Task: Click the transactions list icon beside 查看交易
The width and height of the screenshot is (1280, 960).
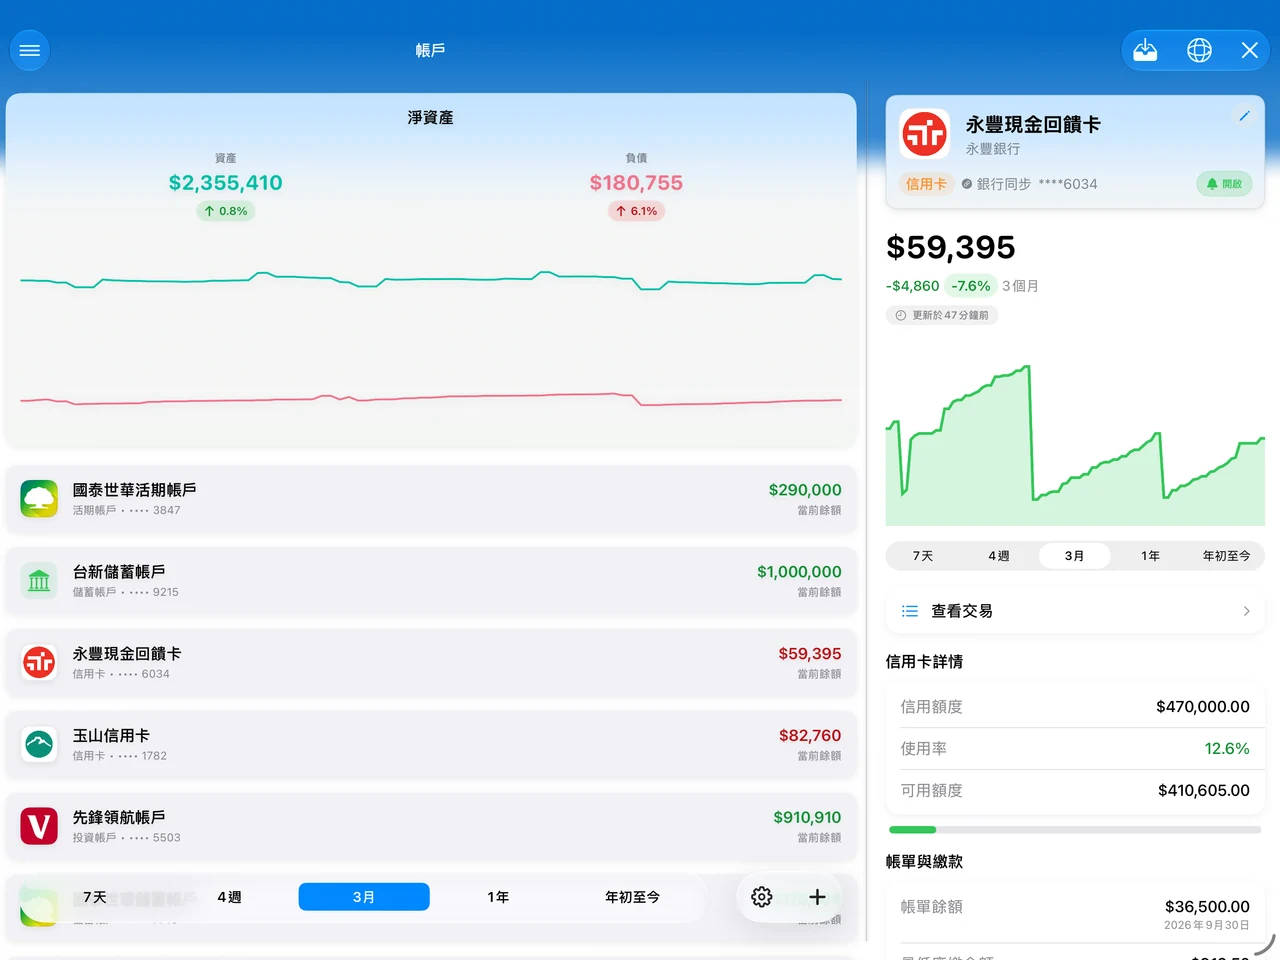Action: coord(910,611)
